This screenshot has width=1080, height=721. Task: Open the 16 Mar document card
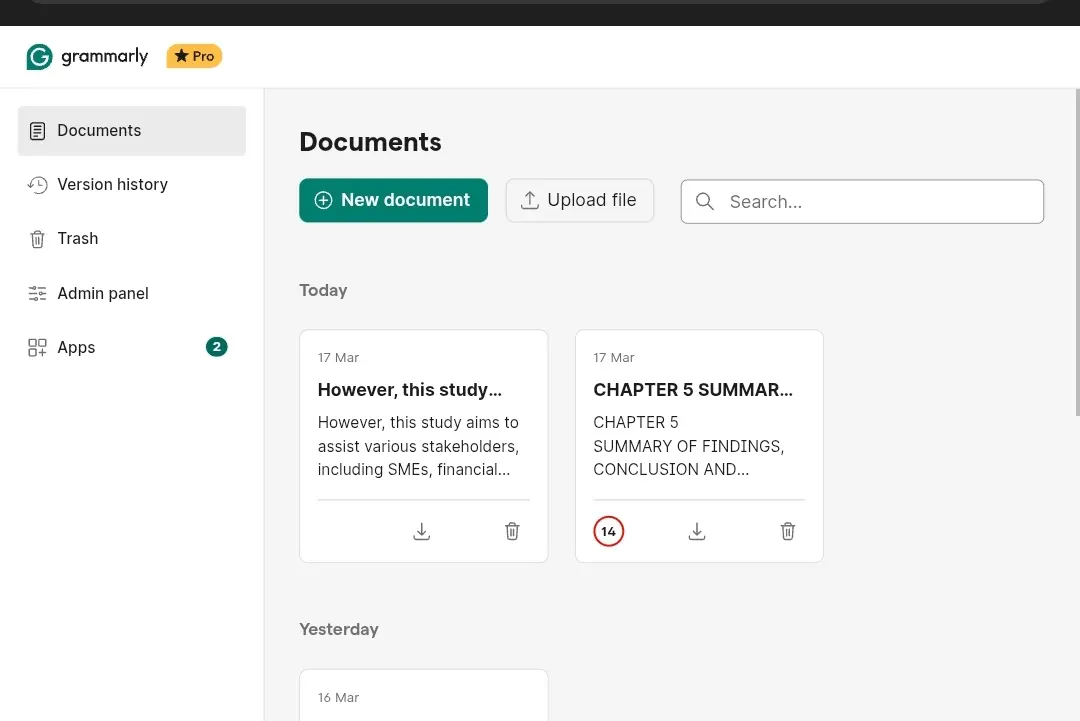pyautogui.click(x=424, y=695)
